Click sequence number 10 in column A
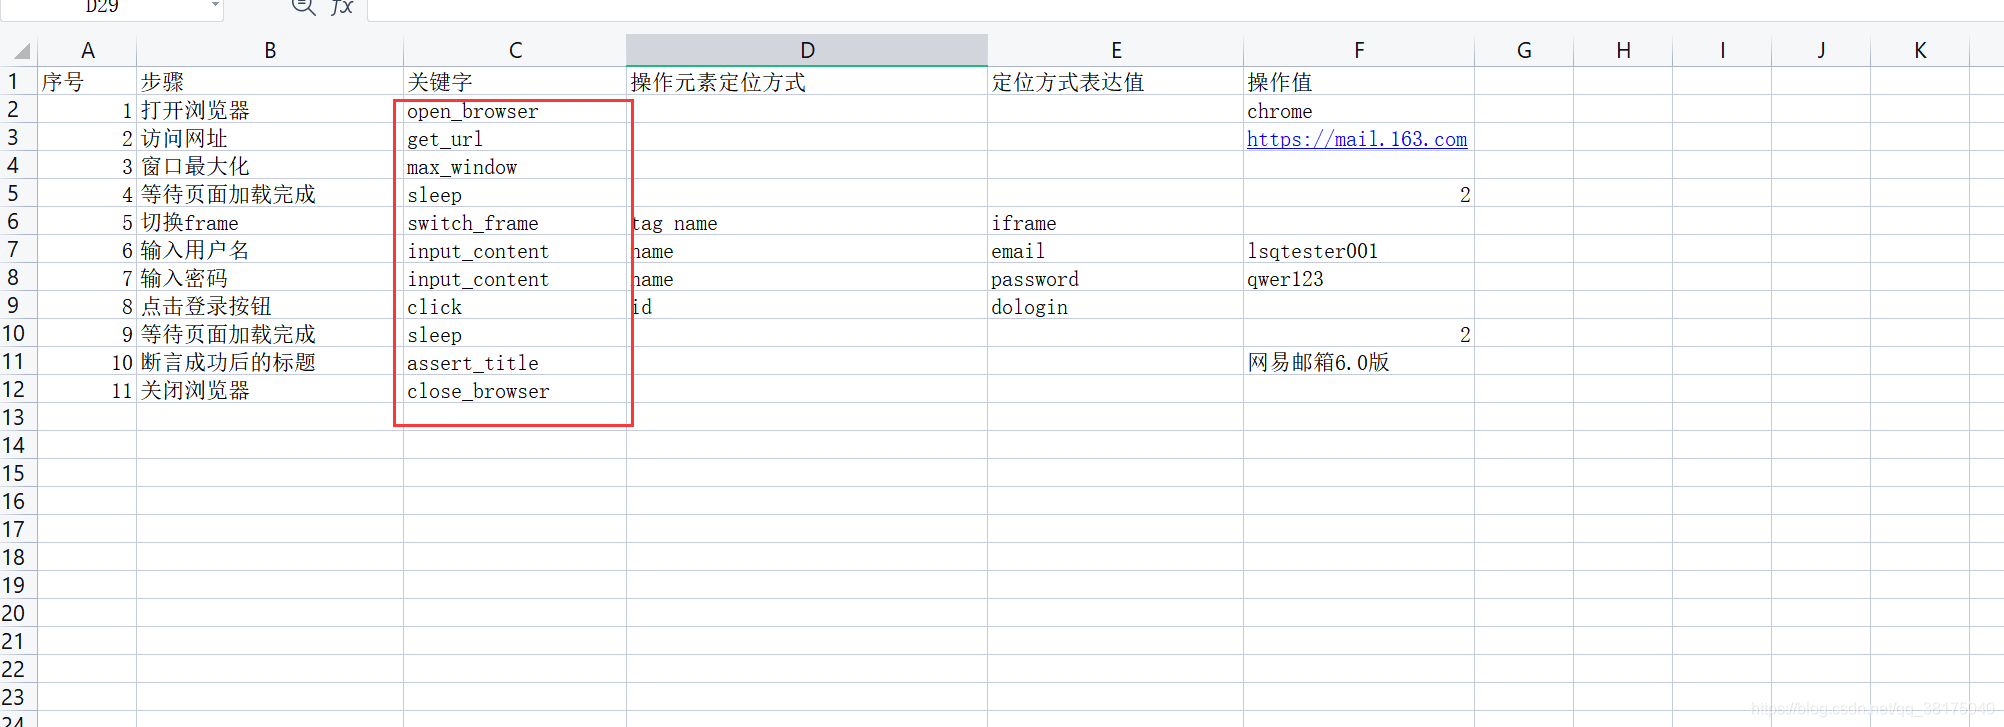Screen dimensions: 2004x727 (x=87, y=362)
